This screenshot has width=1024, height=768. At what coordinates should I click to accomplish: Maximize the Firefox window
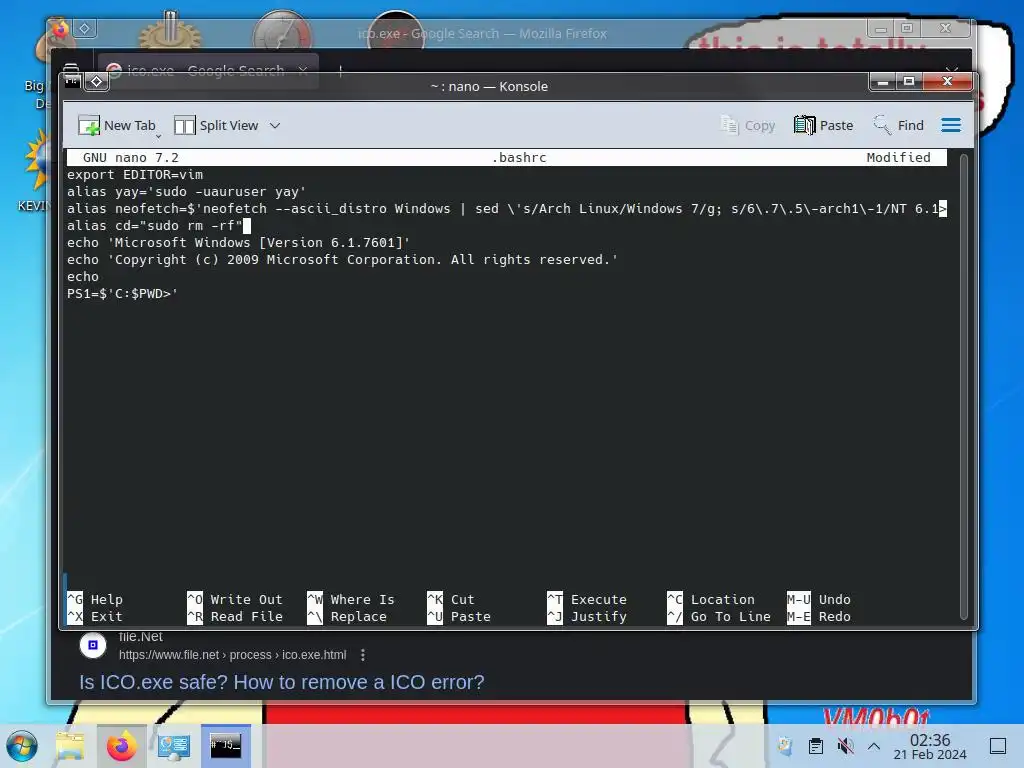point(907,28)
